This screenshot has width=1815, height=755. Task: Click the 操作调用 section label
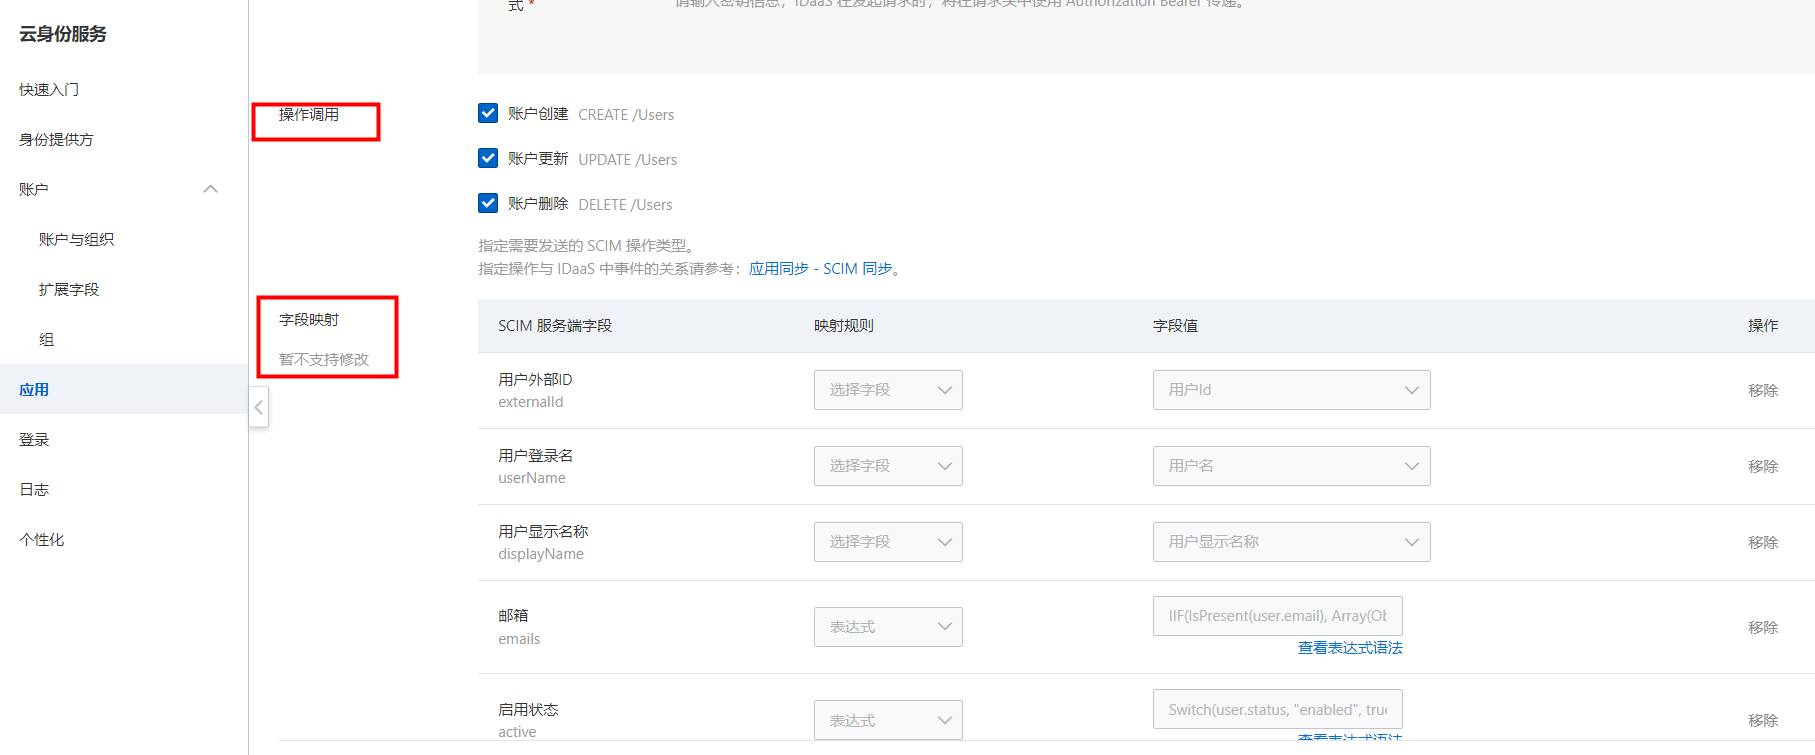tap(309, 114)
